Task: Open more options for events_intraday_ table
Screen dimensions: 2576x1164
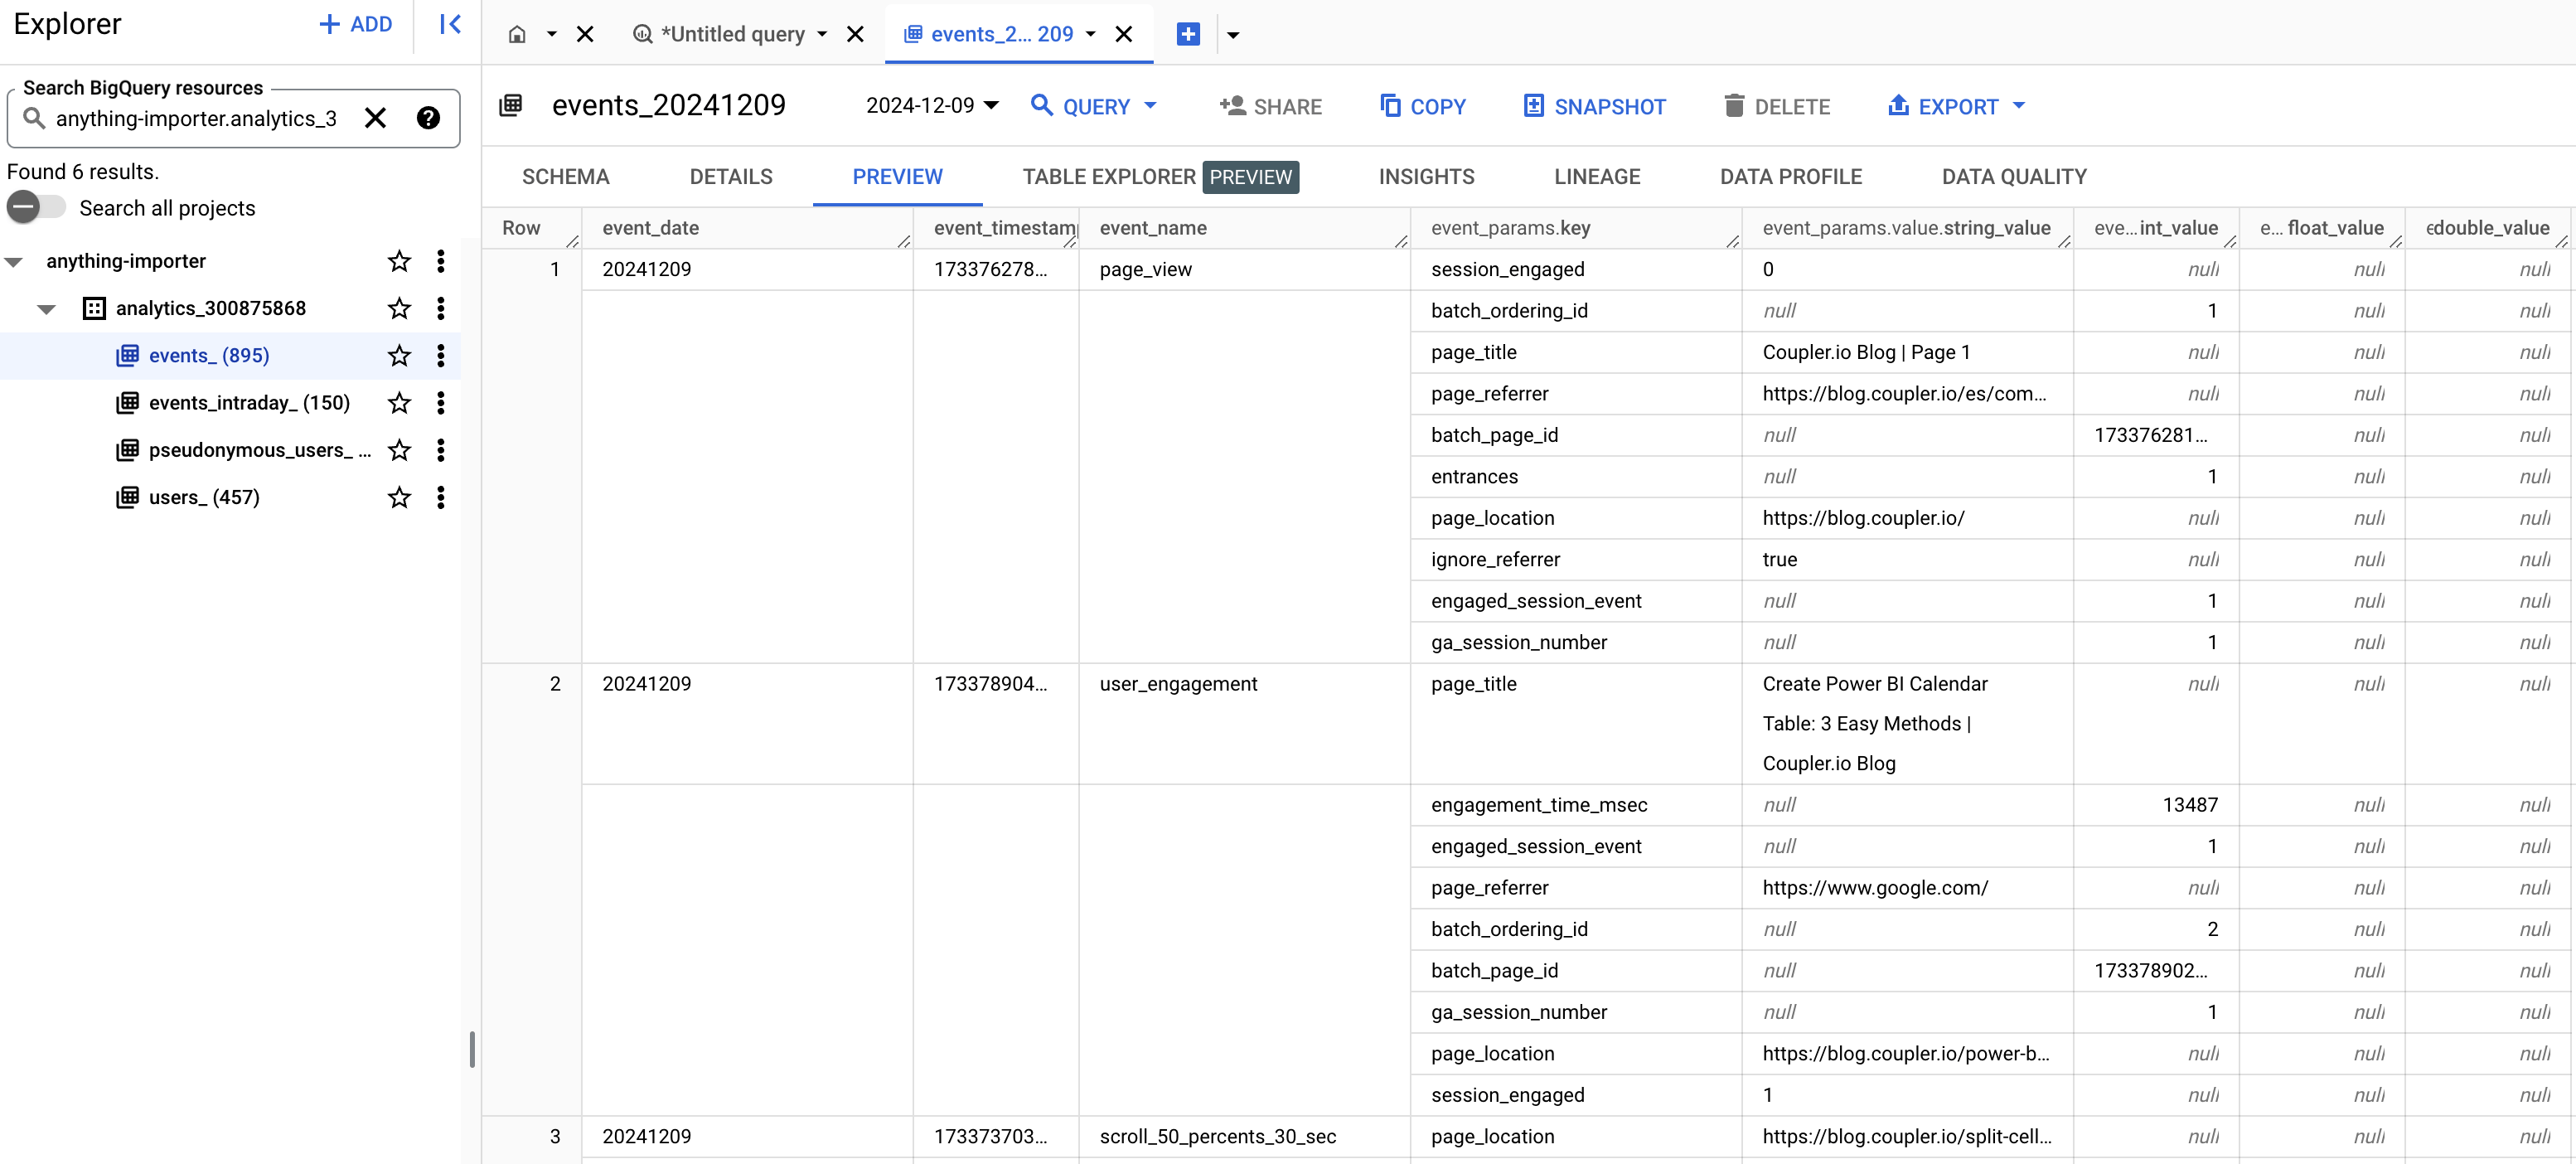Action: [x=441, y=403]
